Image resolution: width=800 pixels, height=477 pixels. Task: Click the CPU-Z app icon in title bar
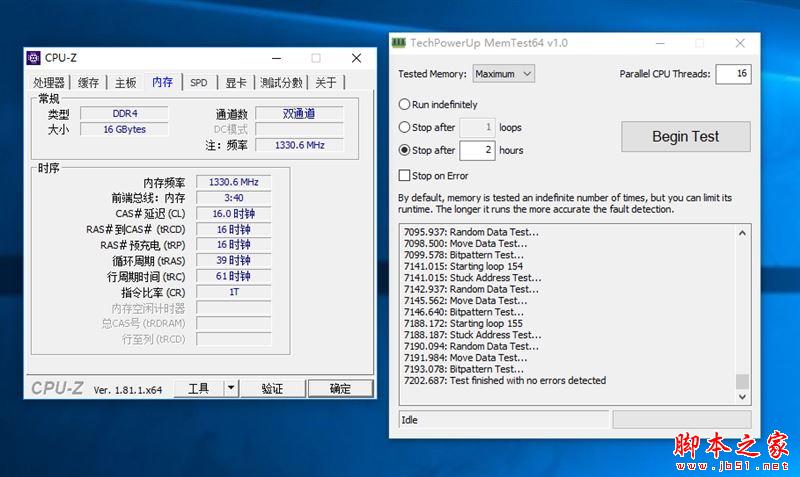(33, 58)
